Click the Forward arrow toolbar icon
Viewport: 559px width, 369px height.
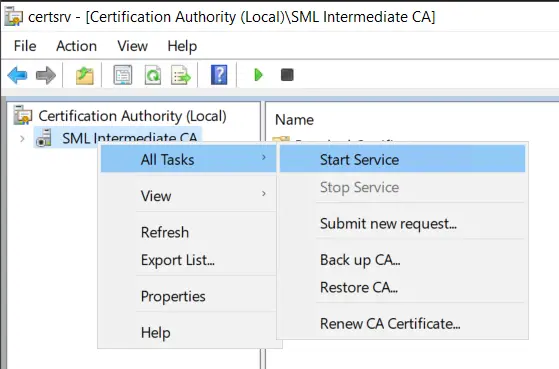[46, 75]
